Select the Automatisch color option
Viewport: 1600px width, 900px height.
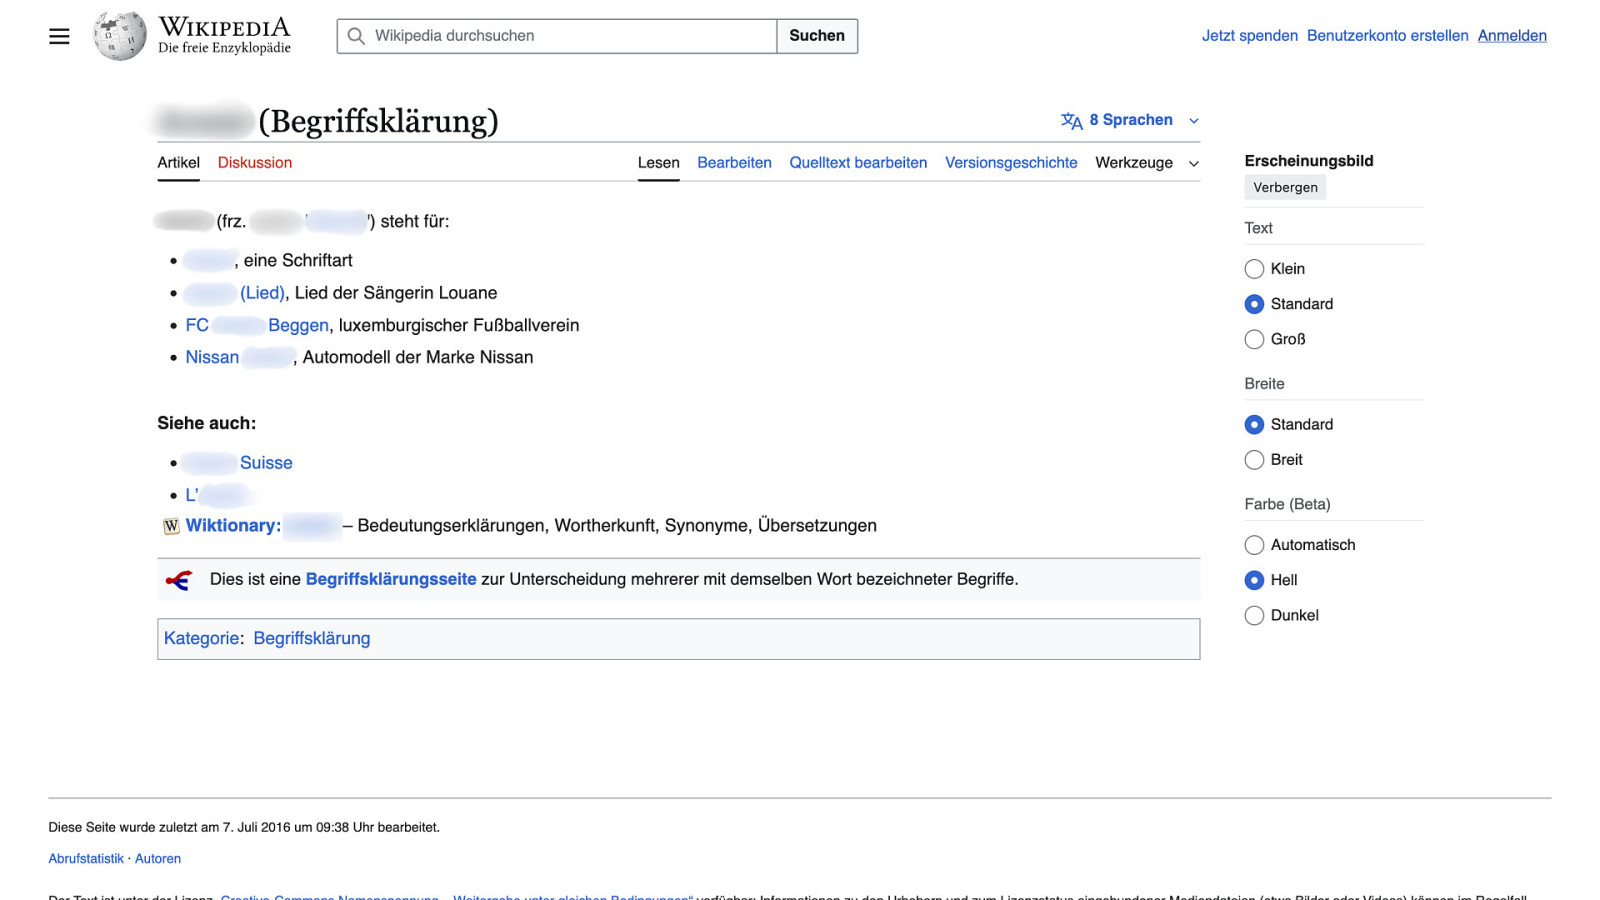1254,545
